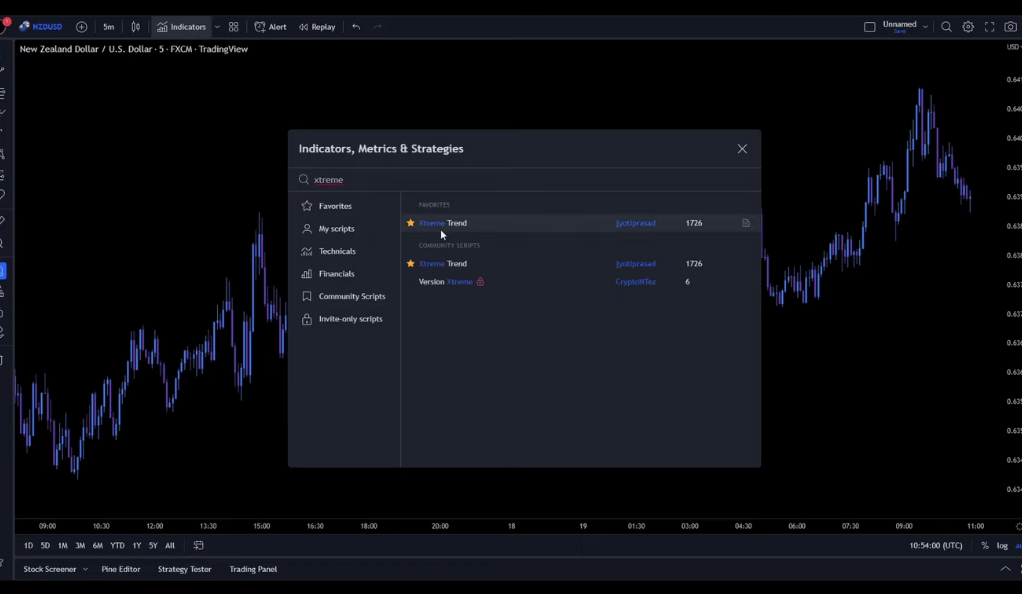Viewport: 1022px width, 594px height.
Task: Enter fullscreen chart mode
Action: (989, 27)
